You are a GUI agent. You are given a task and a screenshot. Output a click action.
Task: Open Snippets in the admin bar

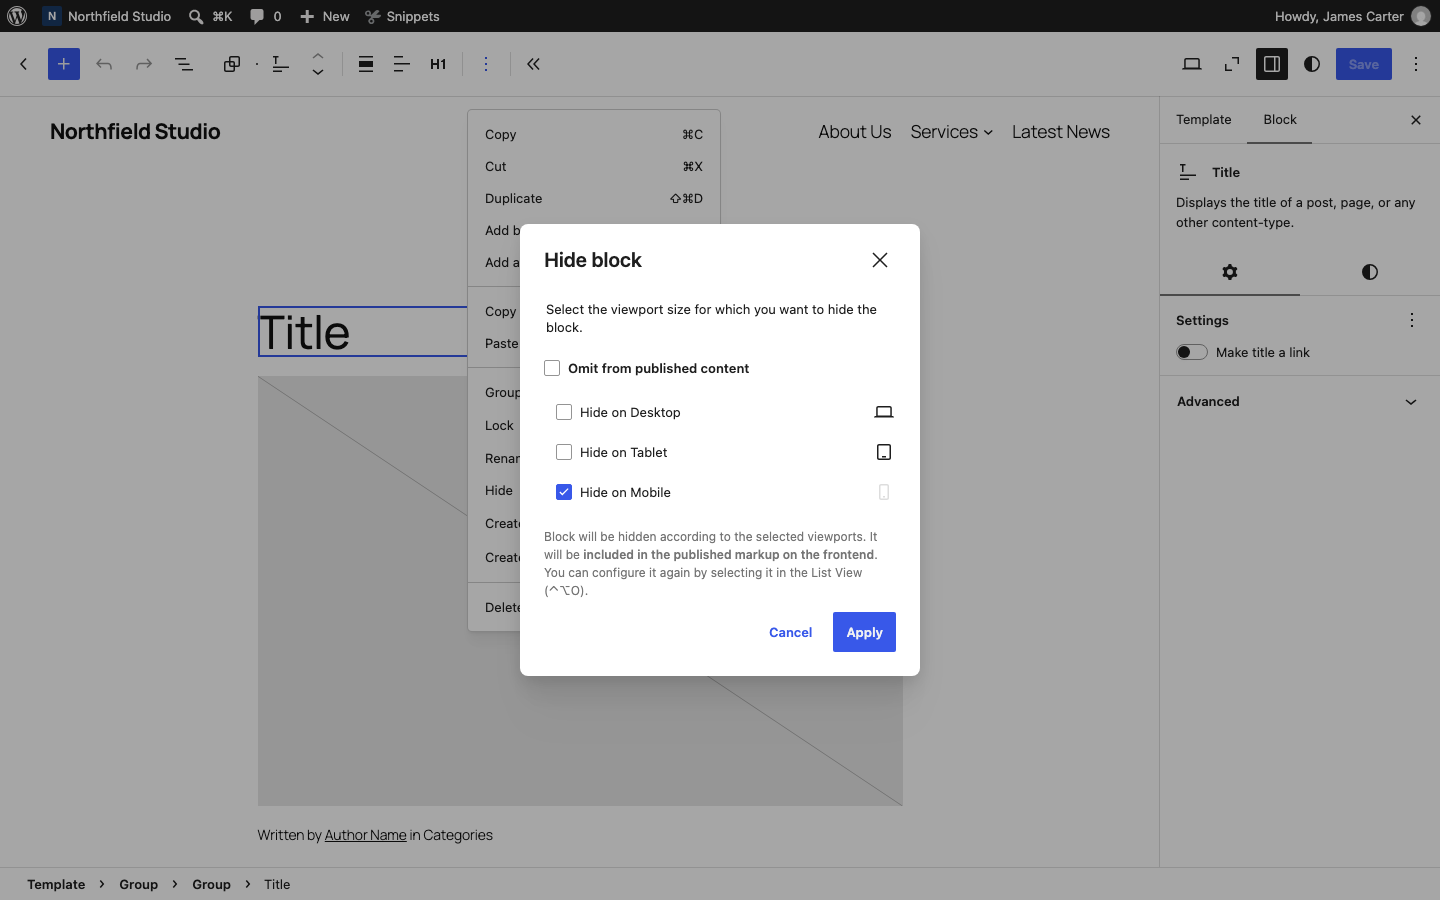402,16
